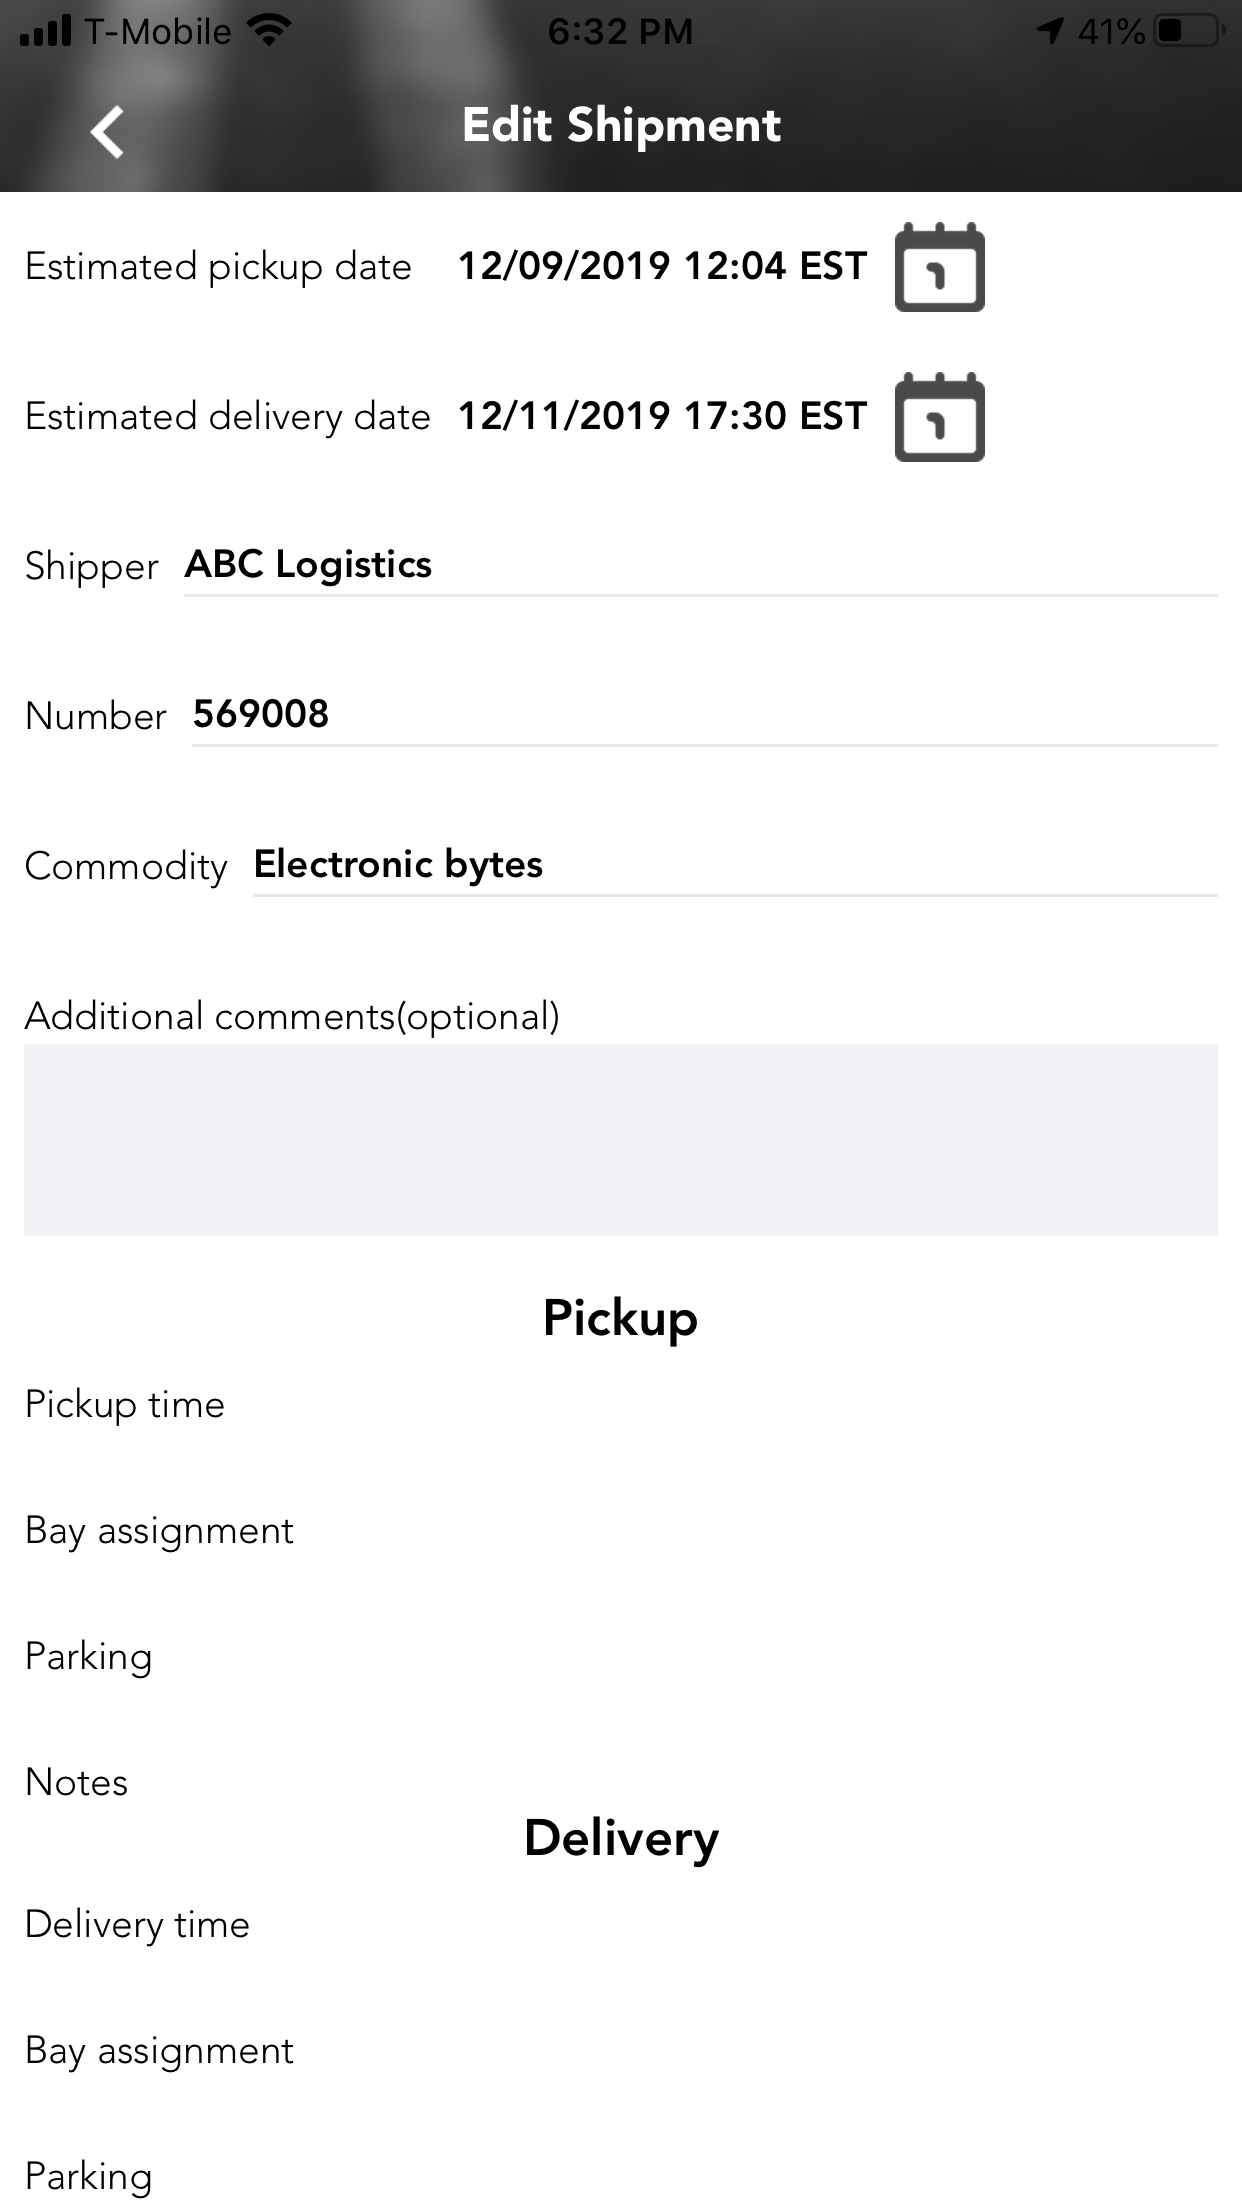The height and width of the screenshot is (2208, 1242).
Task: Select the pickup date value 12/09/2019 12:04 EST
Action: coord(662,266)
